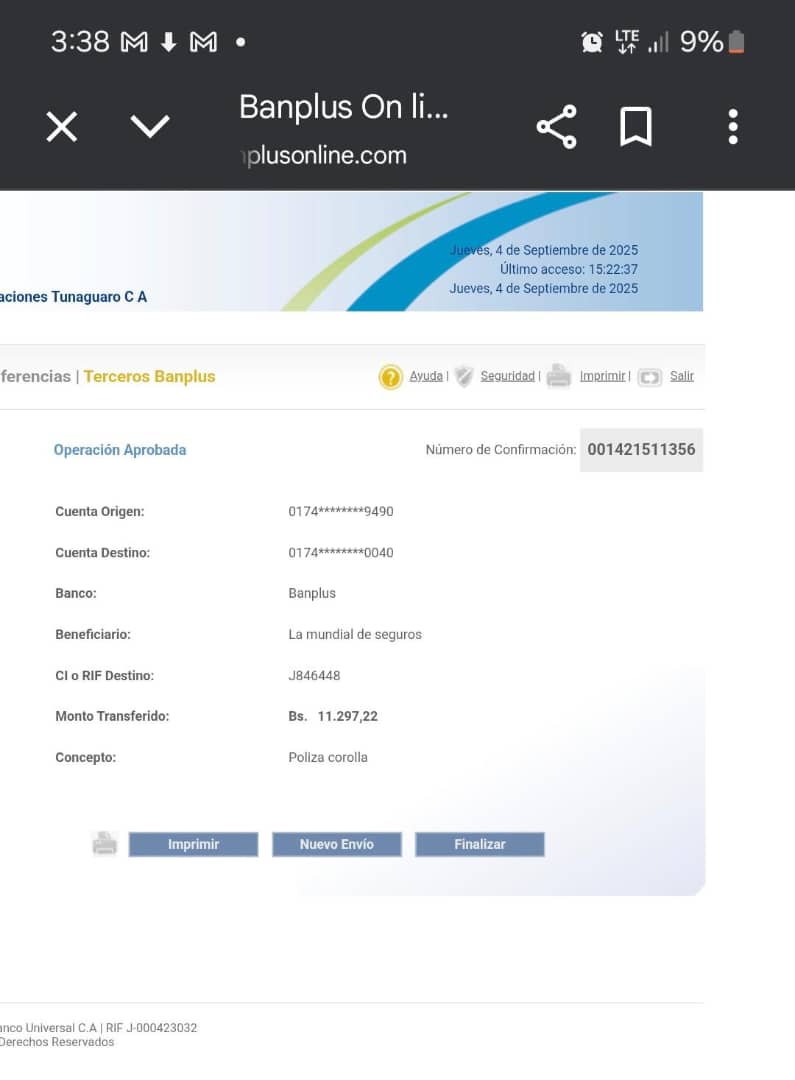Open the Ayuda link

coord(426,376)
